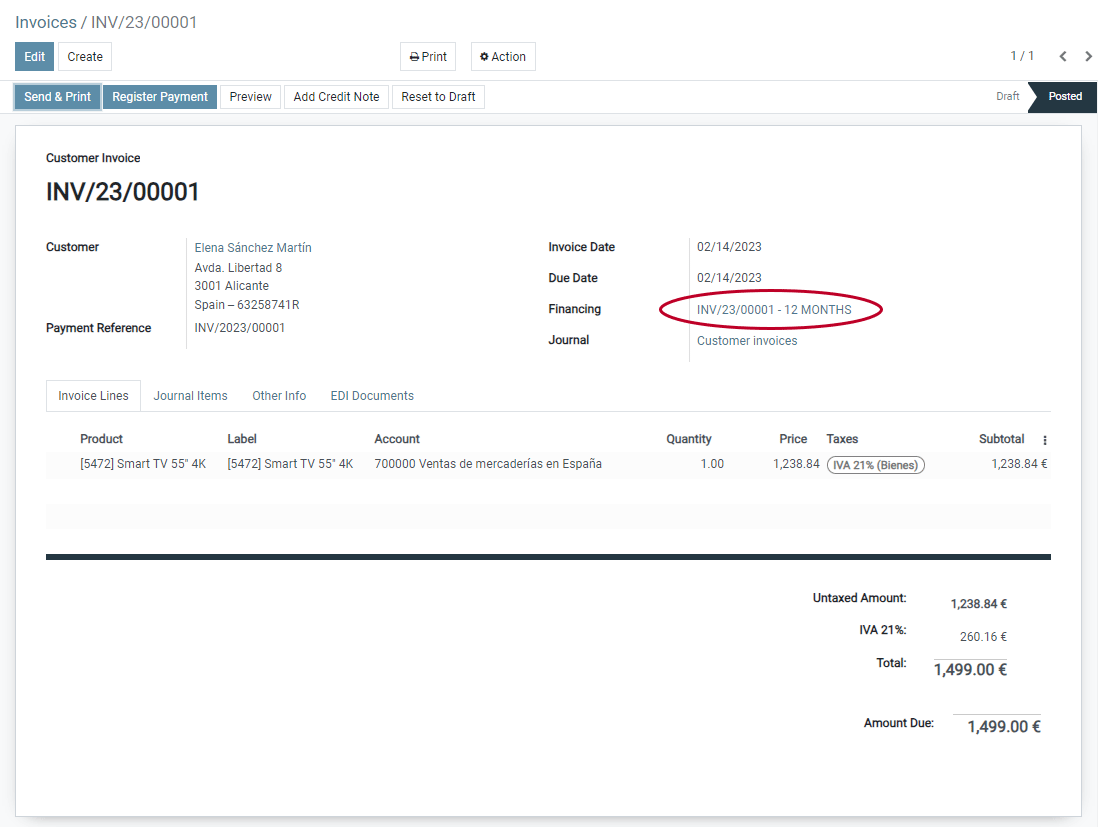Open the Other Info tab
This screenshot has height=827, width=1098.
tap(279, 395)
